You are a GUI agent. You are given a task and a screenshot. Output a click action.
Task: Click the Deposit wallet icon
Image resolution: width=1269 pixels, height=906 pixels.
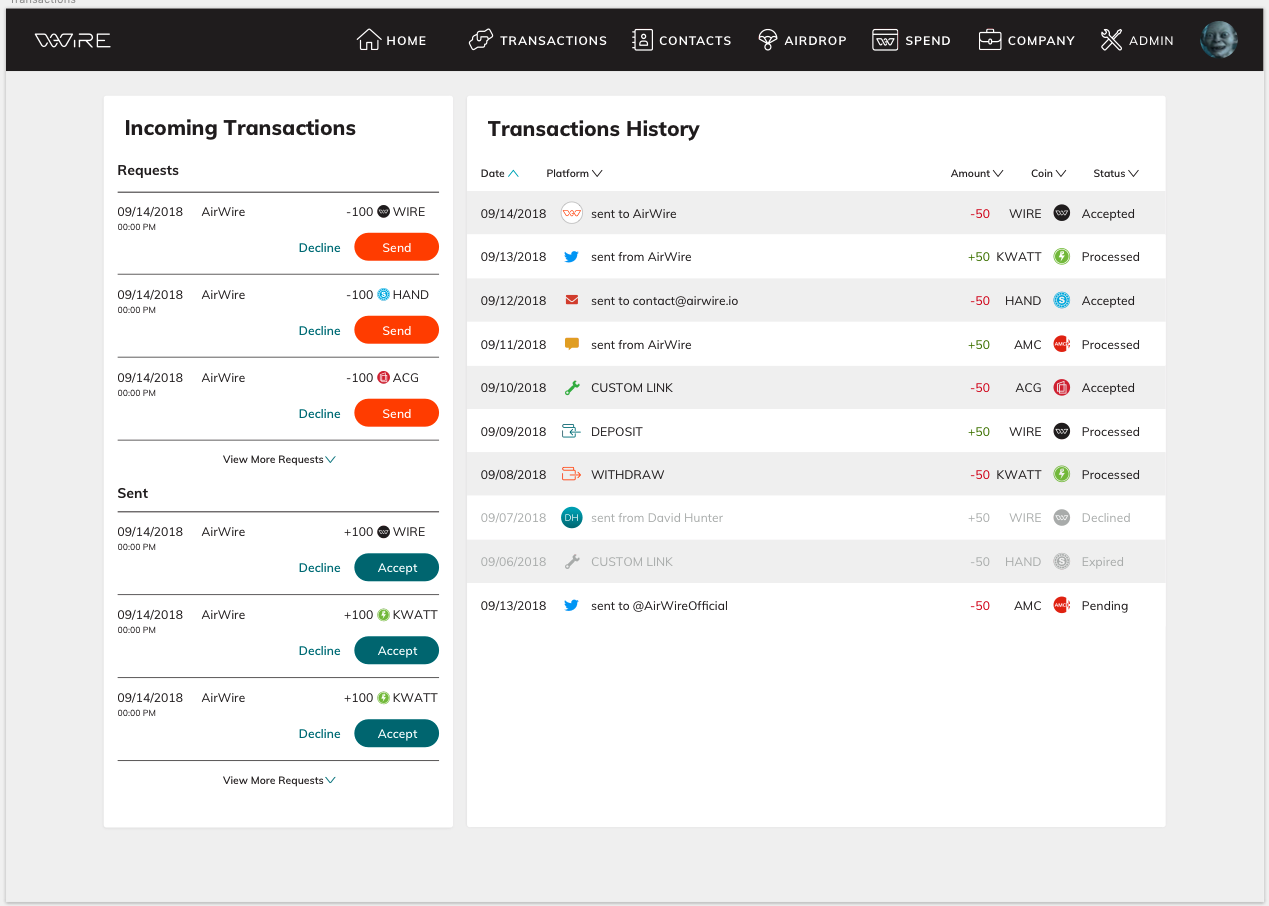pos(571,432)
